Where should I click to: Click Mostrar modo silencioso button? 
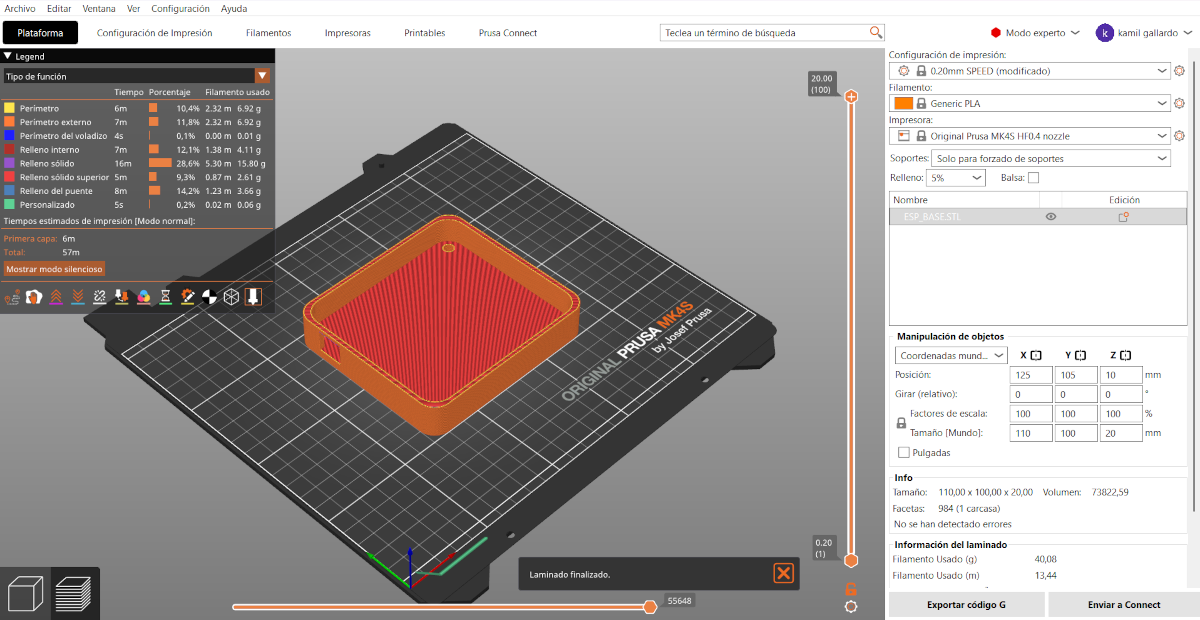point(54,269)
